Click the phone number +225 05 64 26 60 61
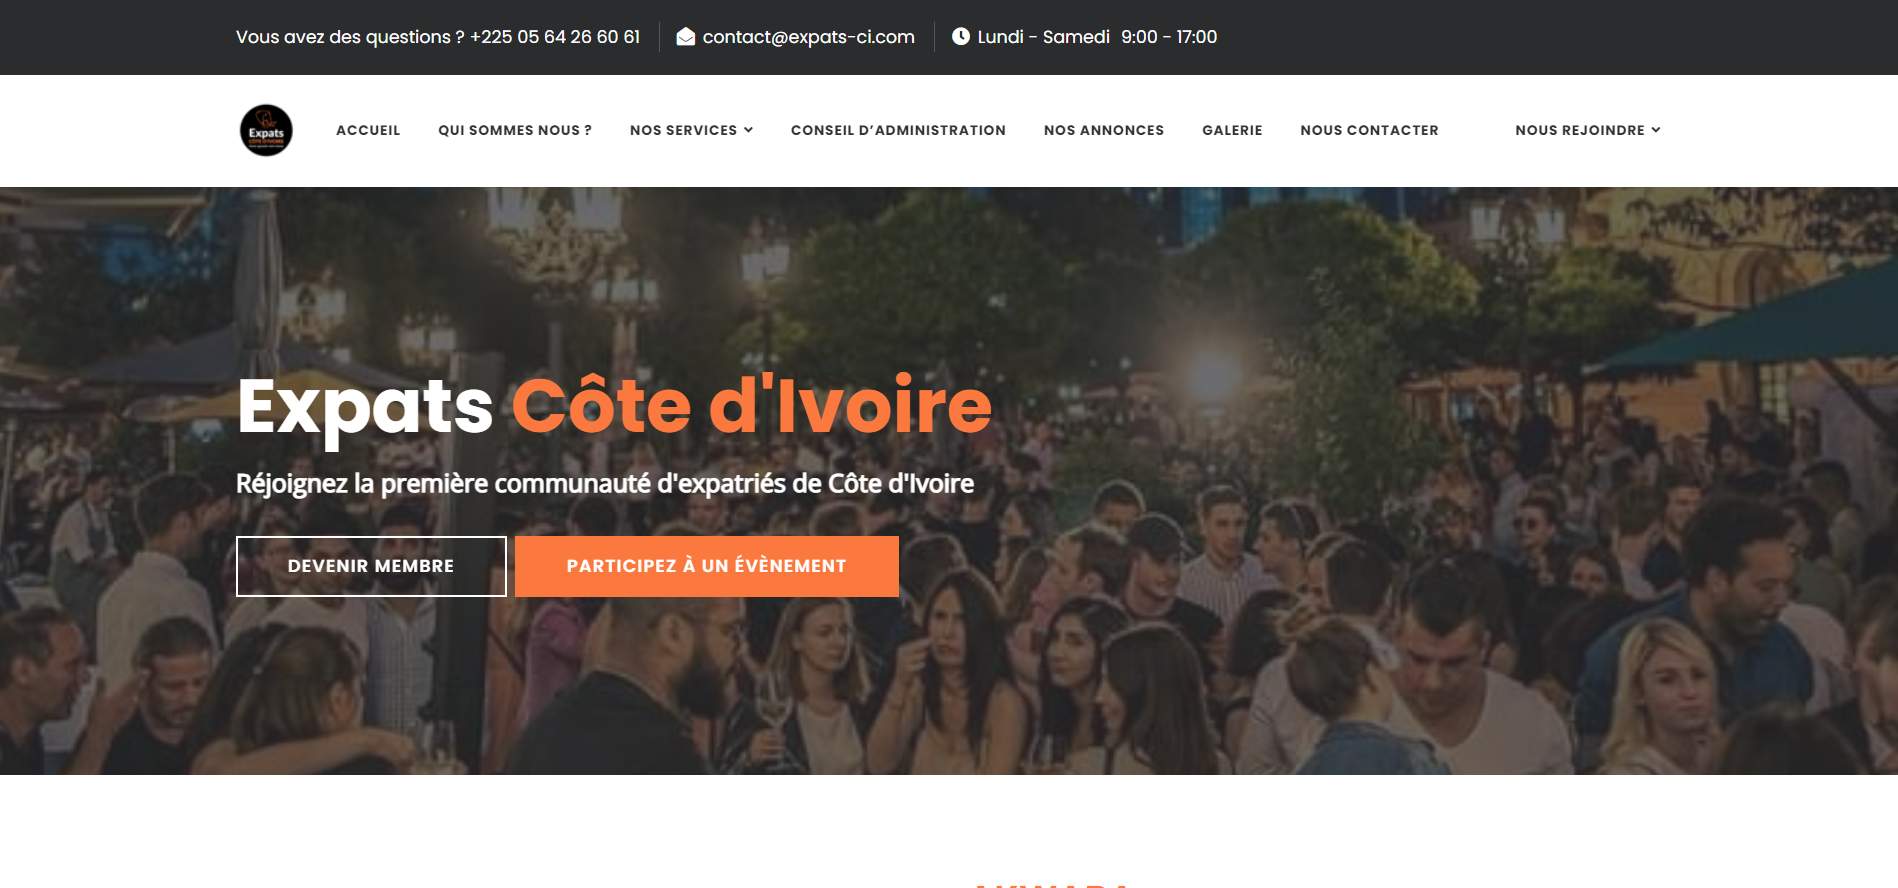Viewport: 1898px width, 888px height. pyautogui.click(x=555, y=37)
